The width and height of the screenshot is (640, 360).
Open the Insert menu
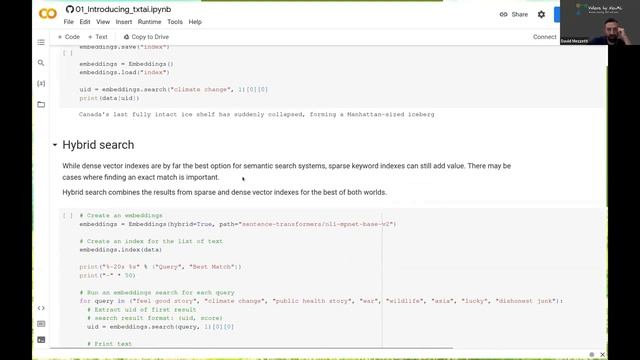[124, 22]
